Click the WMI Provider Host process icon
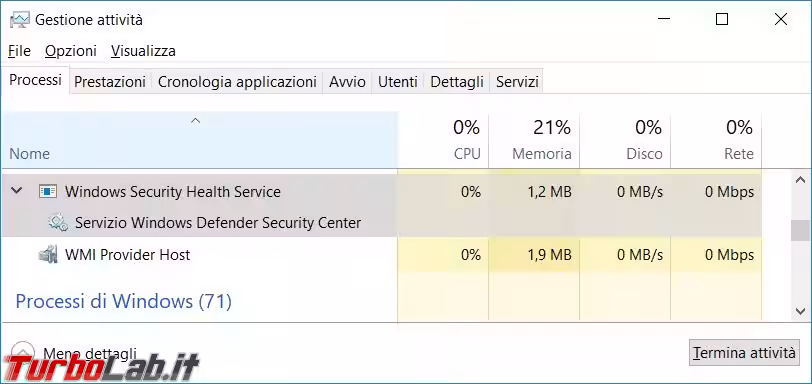This screenshot has height=384, width=812. (x=48, y=255)
